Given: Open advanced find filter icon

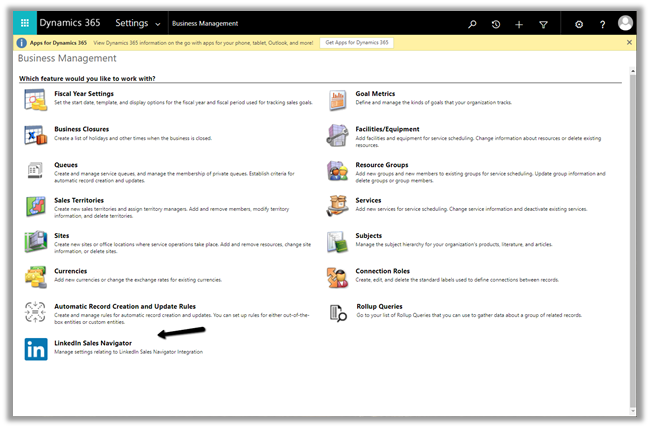Looking at the screenshot, I should (543, 23).
